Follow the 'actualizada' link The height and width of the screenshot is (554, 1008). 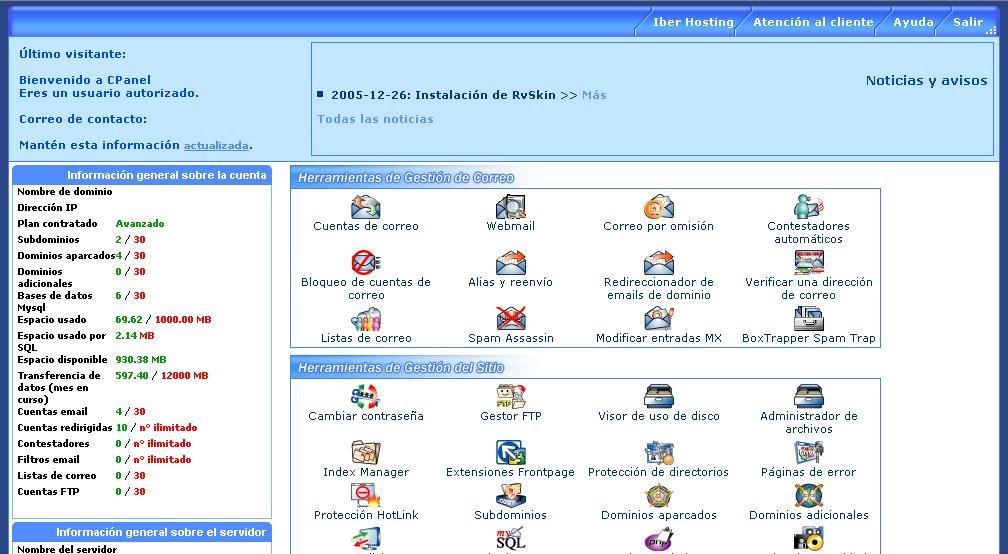(216, 145)
